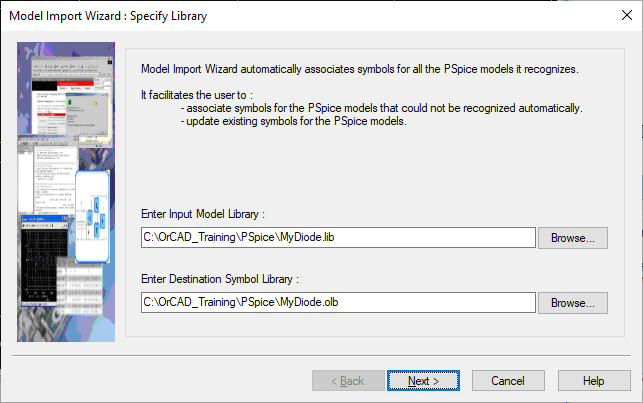Open Help for the wizard
This screenshot has height=403, width=643.
[x=594, y=381]
